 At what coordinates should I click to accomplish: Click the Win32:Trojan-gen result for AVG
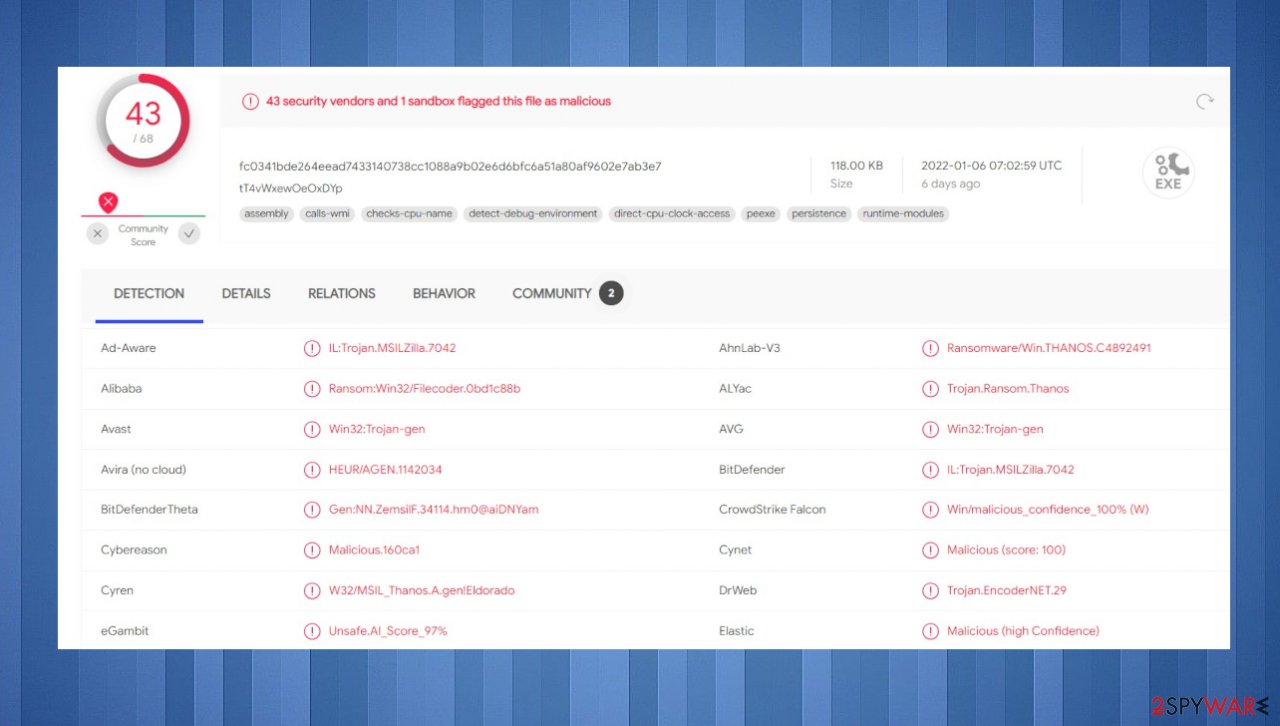pos(995,429)
